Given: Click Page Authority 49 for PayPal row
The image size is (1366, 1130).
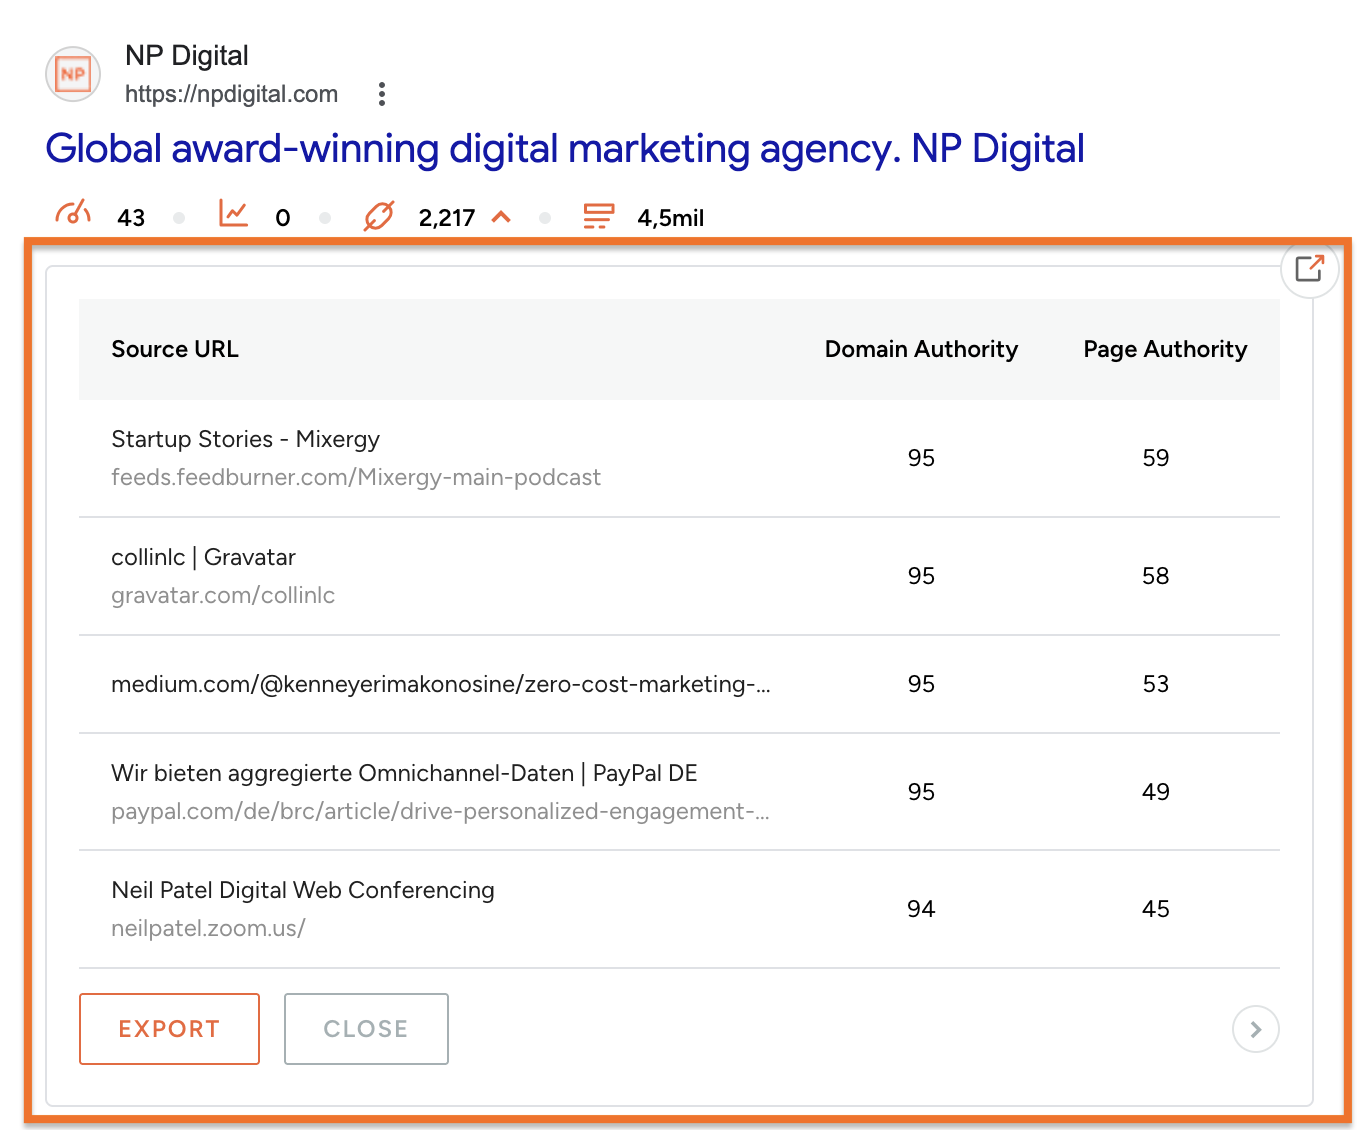Looking at the screenshot, I should [x=1156, y=792].
